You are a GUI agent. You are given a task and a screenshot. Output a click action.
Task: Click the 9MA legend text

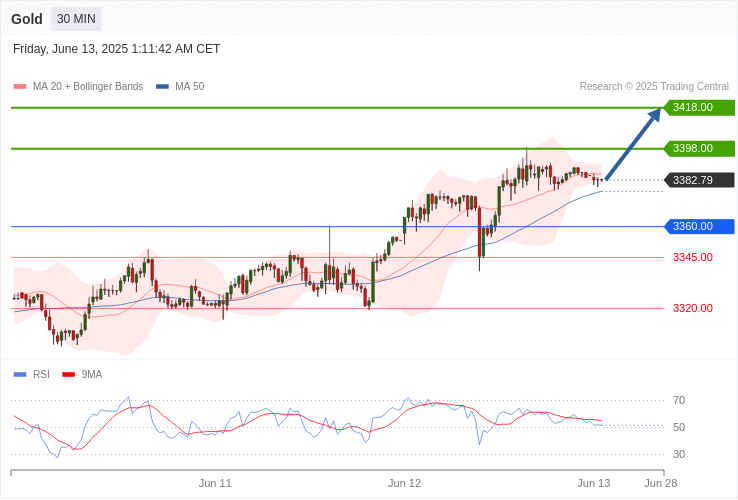click(92, 375)
